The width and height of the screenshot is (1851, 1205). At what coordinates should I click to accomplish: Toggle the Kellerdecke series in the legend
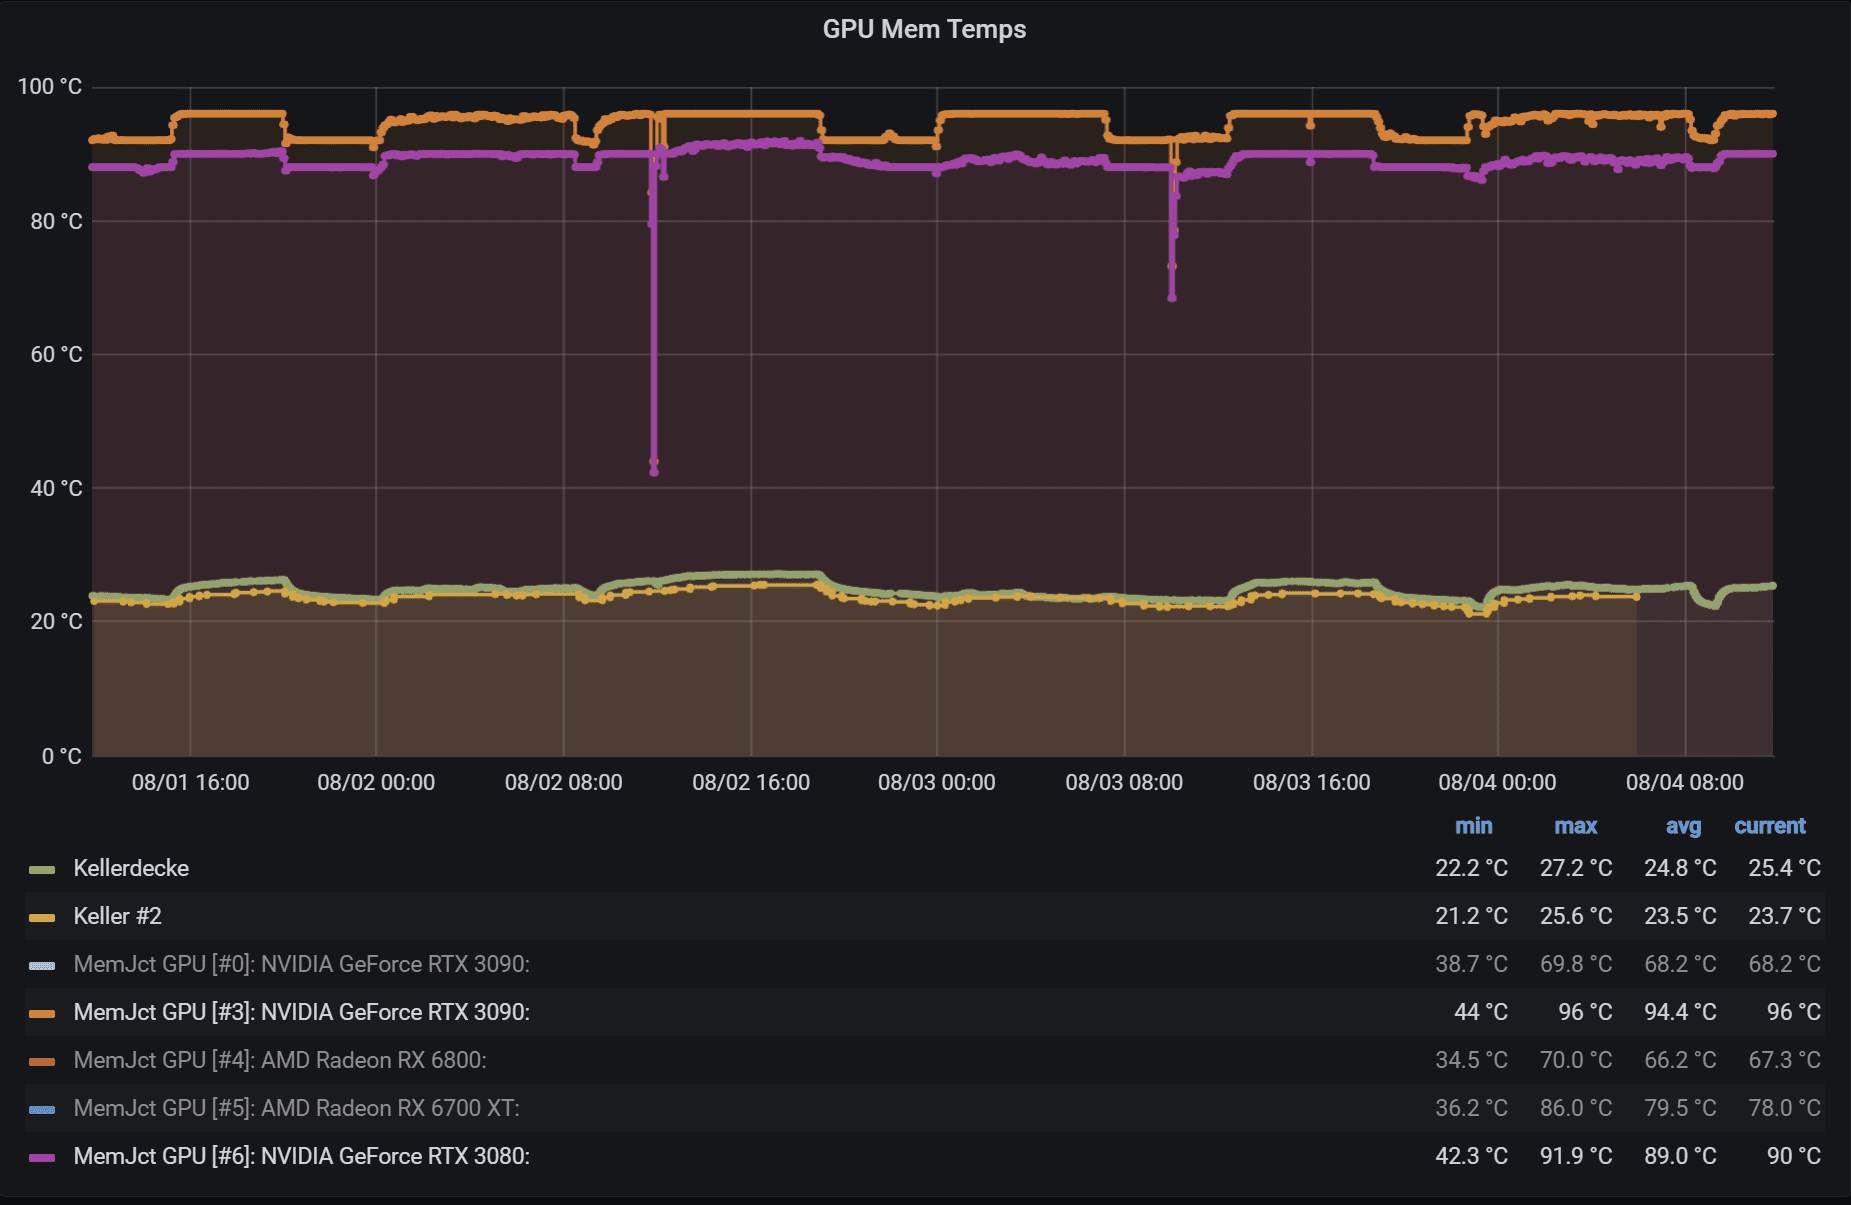click(x=131, y=868)
